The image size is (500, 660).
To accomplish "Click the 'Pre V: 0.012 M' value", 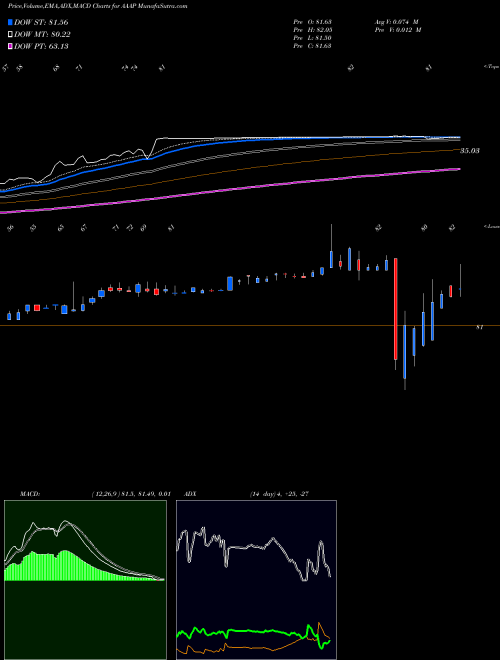I will (398, 30).
